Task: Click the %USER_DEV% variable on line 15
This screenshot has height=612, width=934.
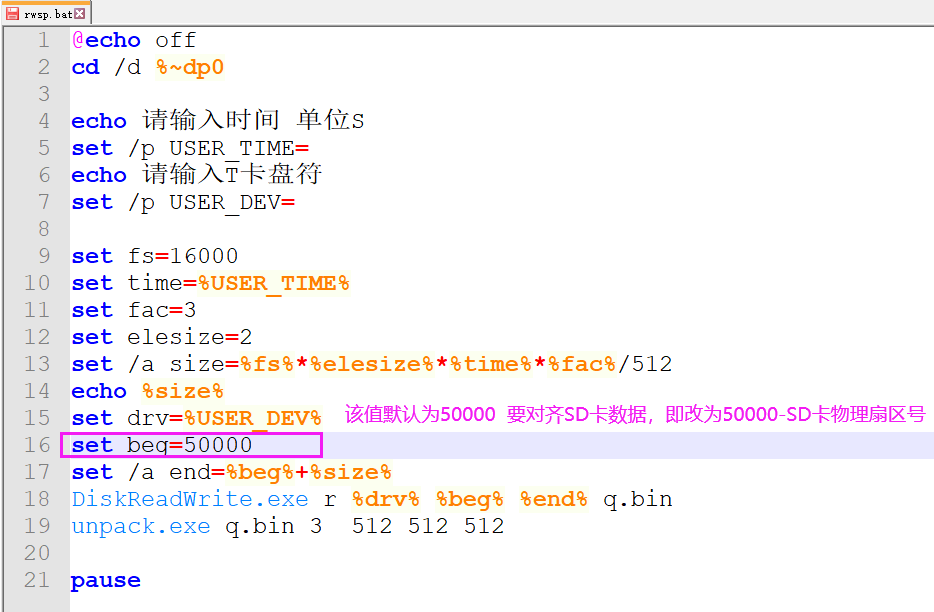Action: pyautogui.click(x=253, y=418)
